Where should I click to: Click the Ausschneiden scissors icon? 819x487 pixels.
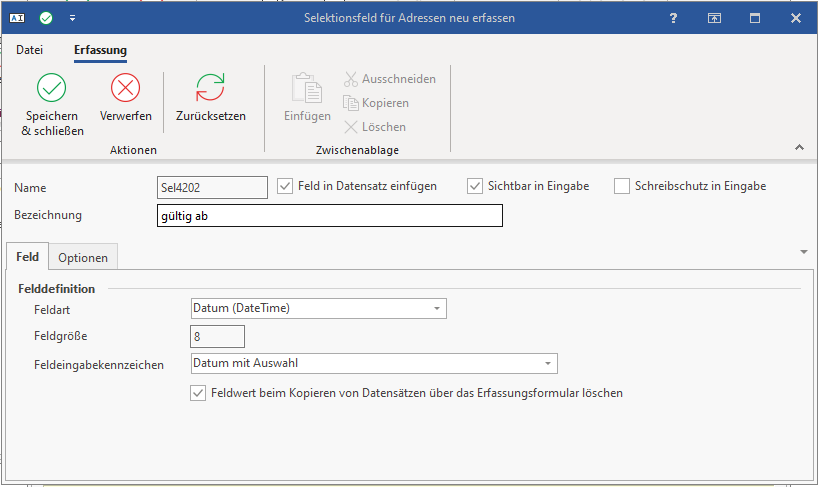351,79
